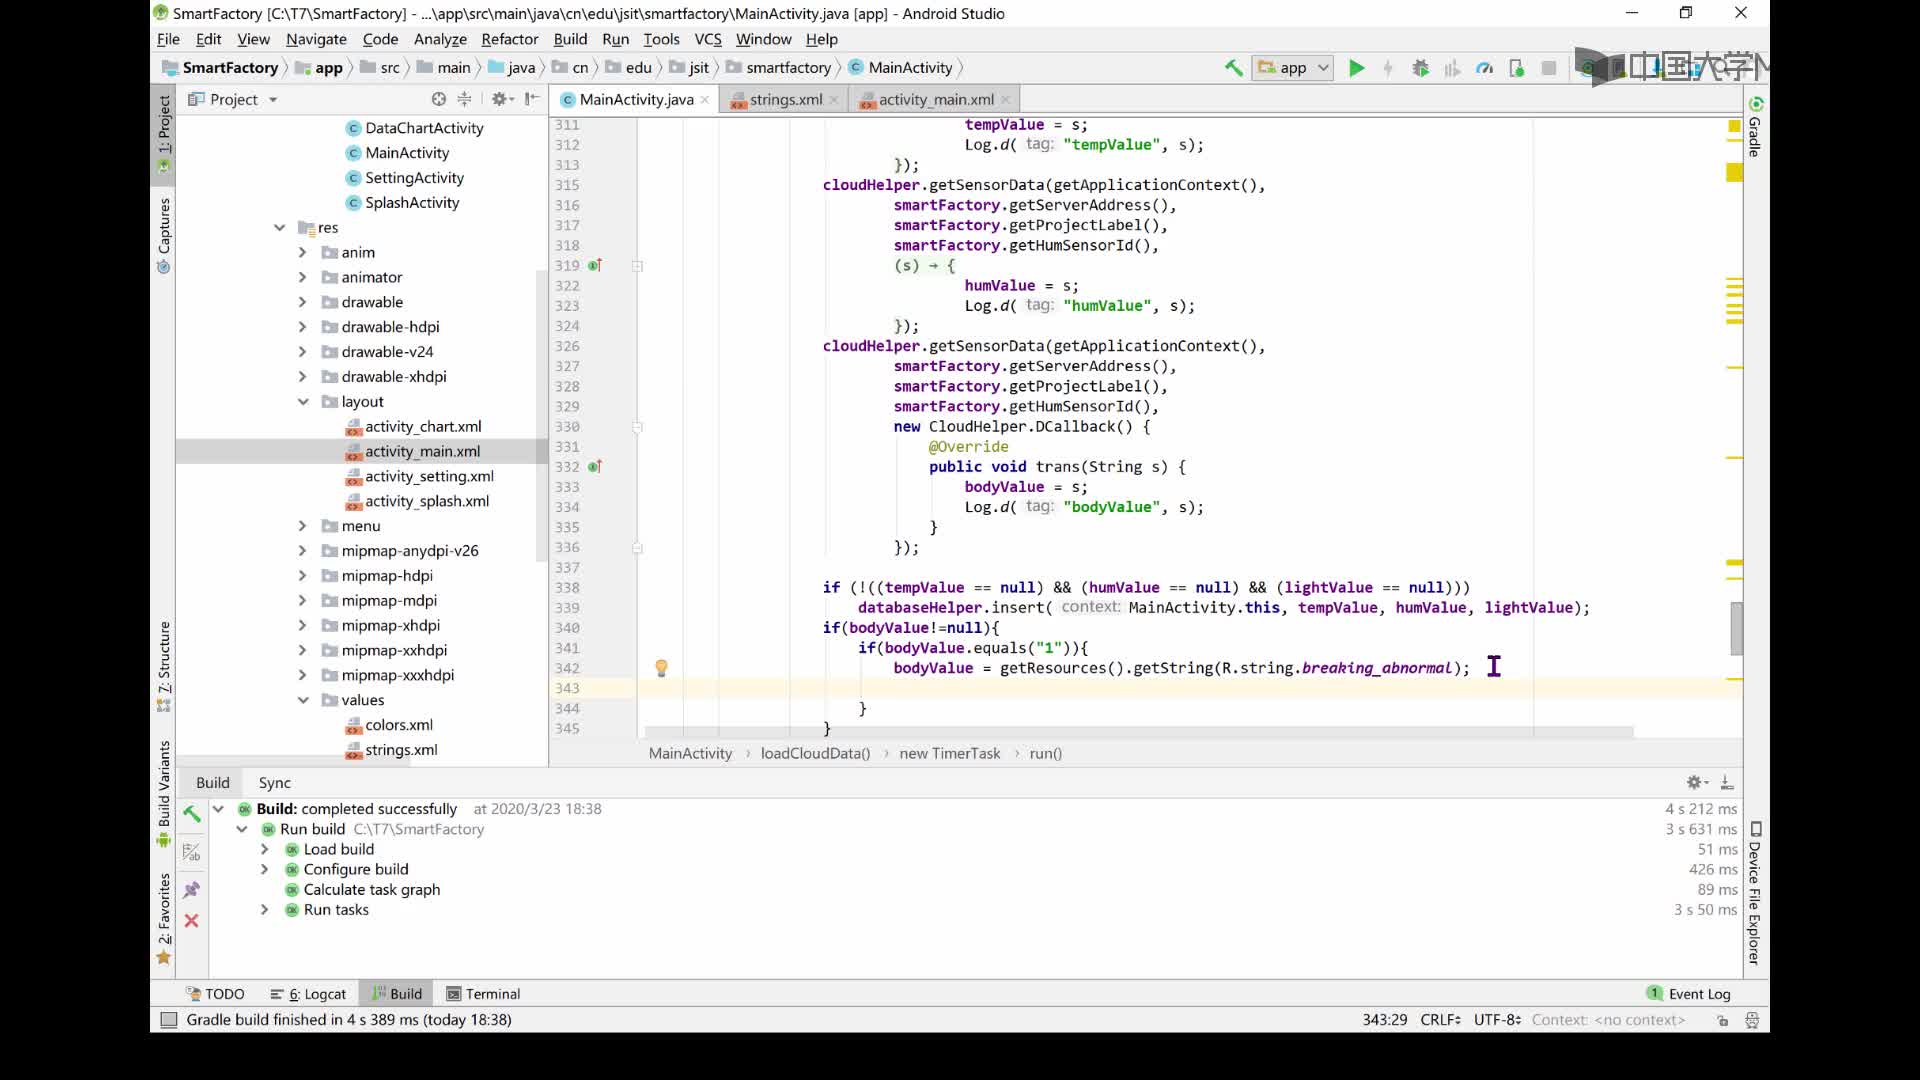The height and width of the screenshot is (1080, 1920).
Task: Pin the Build tab with the pin icon
Action: click(192, 889)
